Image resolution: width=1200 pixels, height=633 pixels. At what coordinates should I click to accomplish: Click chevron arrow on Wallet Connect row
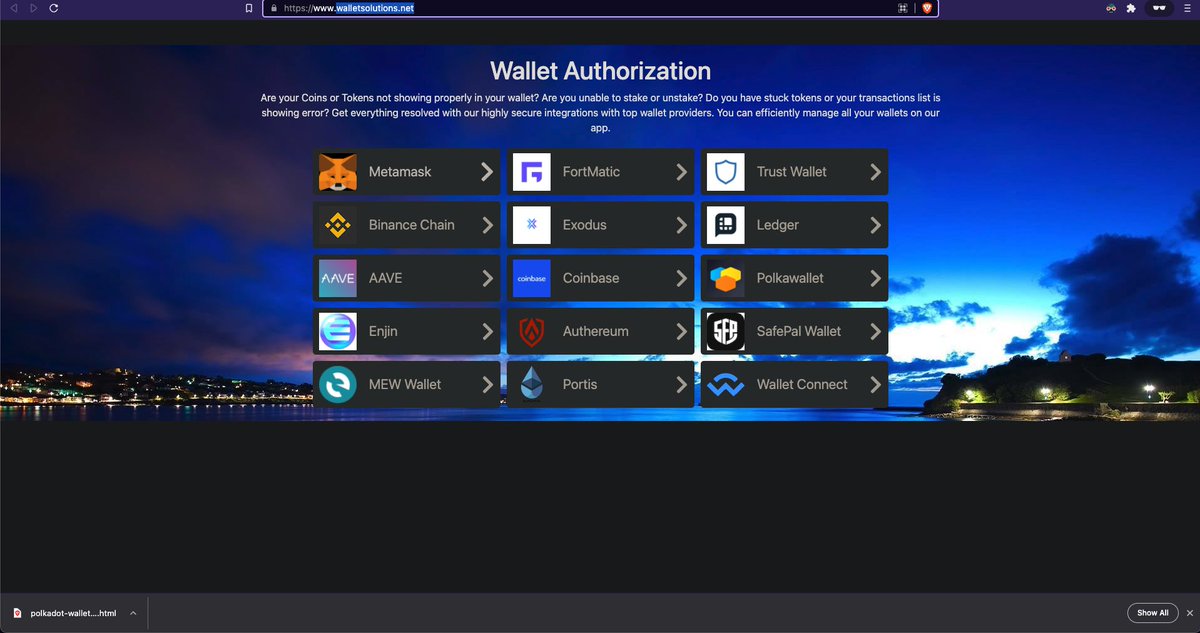[x=875, y=384]
